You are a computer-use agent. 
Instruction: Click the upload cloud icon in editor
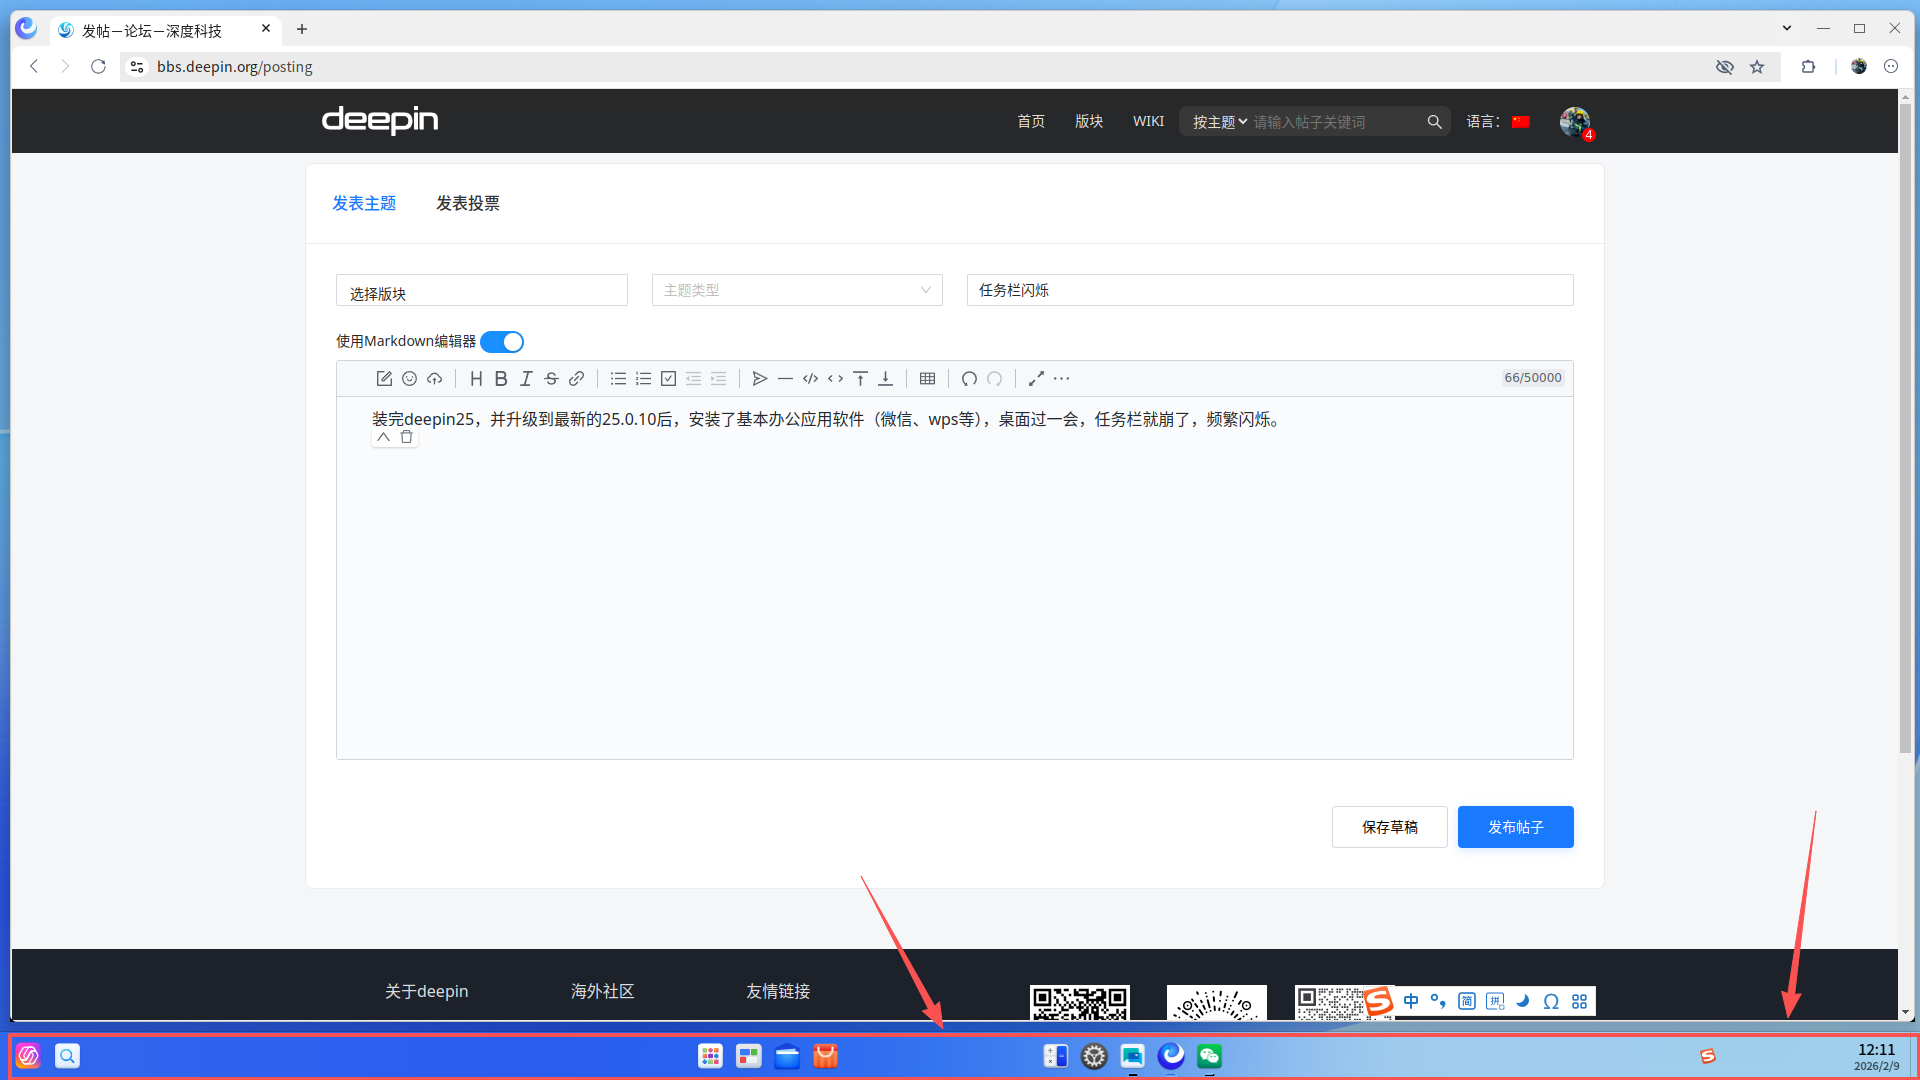[x=434, y=378]
